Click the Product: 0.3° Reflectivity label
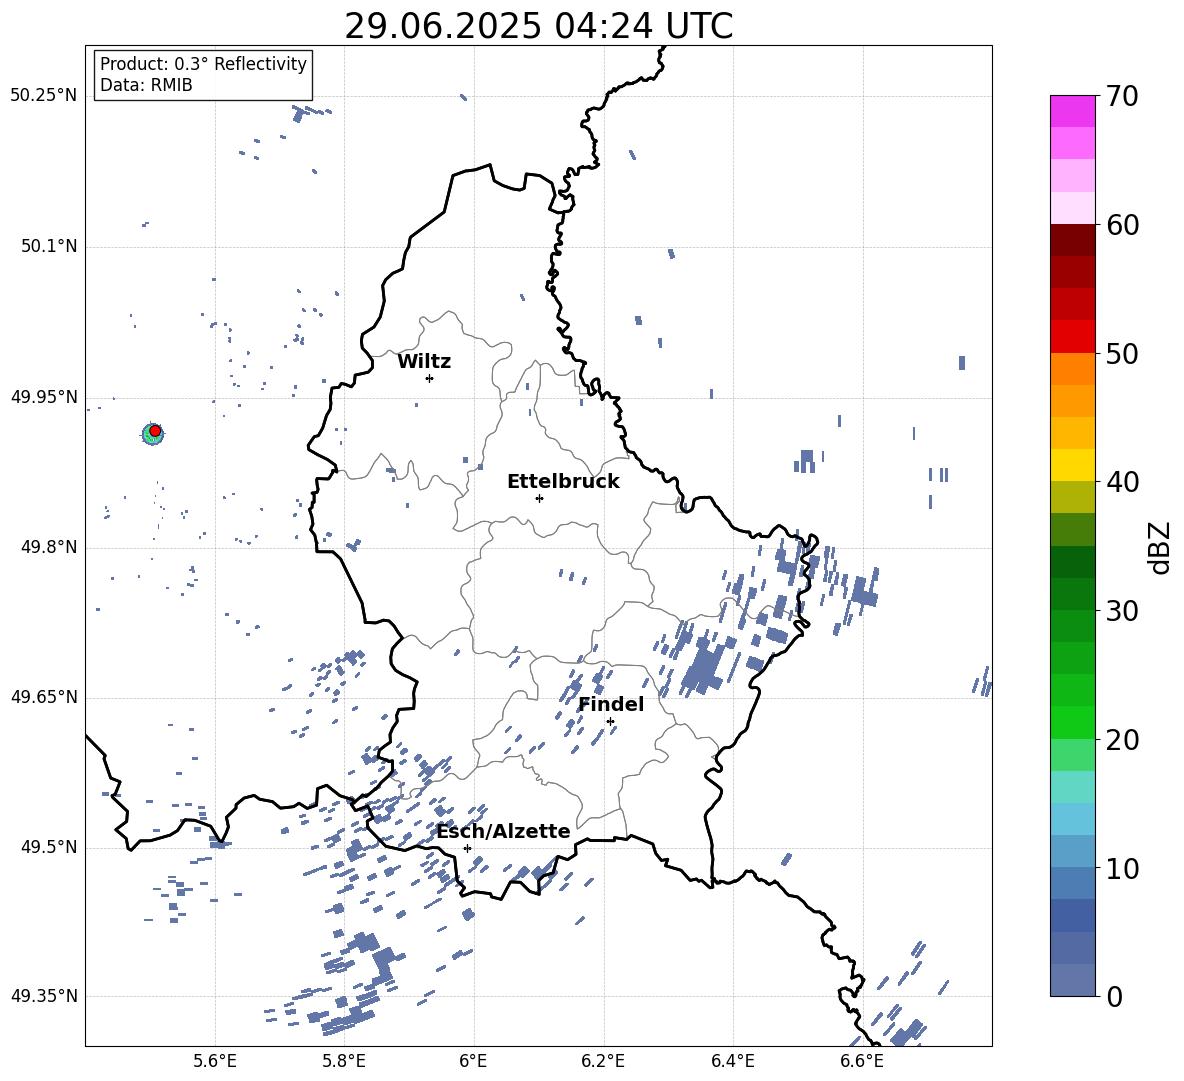Screen dimensions: 1184x1081 [203, 64]
